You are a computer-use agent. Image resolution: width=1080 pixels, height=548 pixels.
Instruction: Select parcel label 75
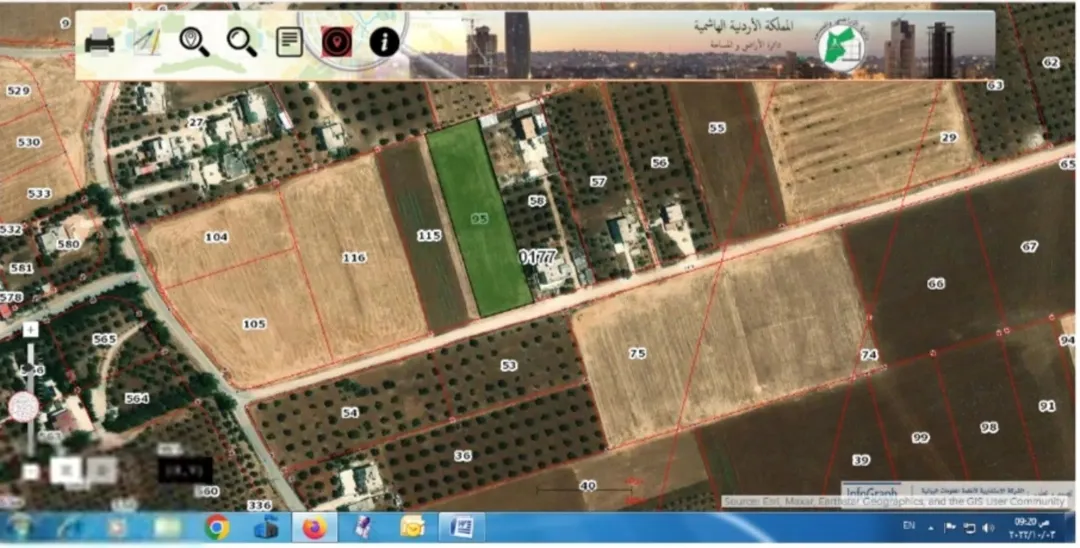pyautogui.click(x=637, y=353)
